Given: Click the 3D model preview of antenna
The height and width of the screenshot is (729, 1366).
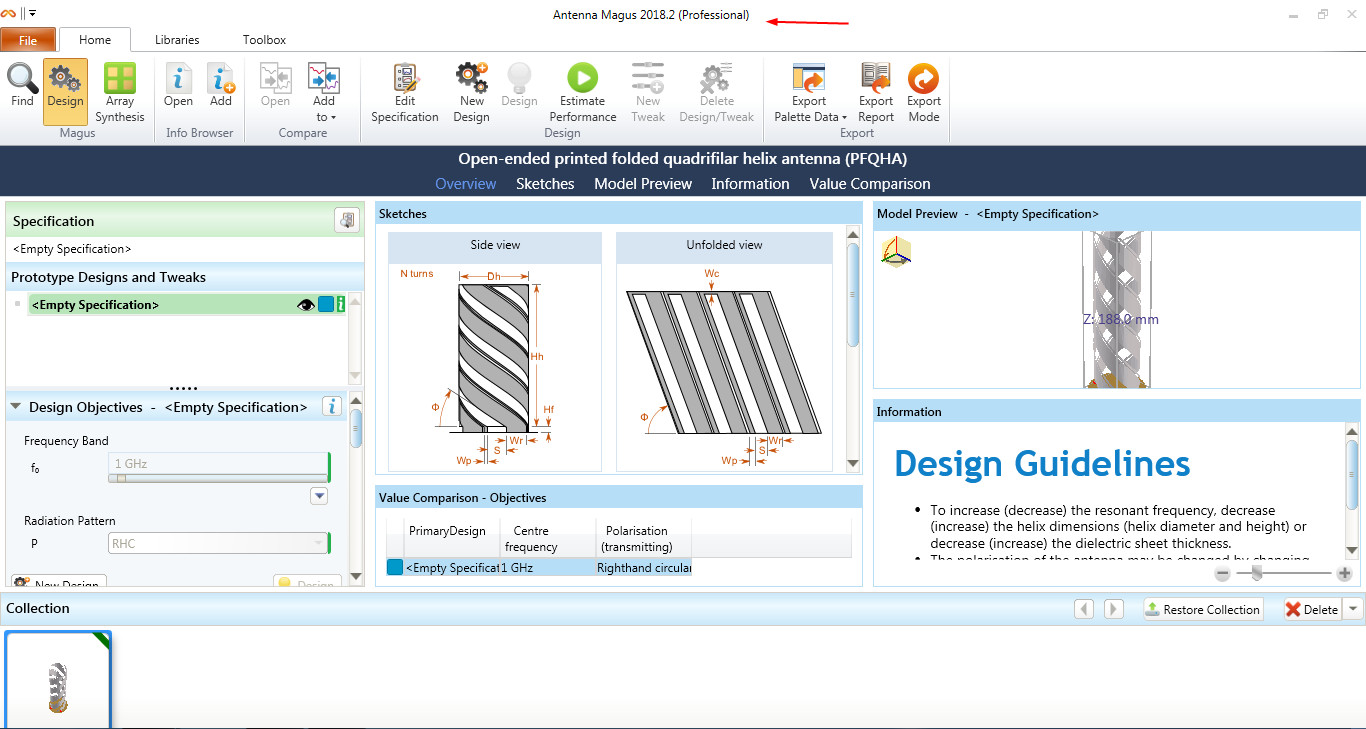Looking at the screenshot, I should [x=1117, y=309].
